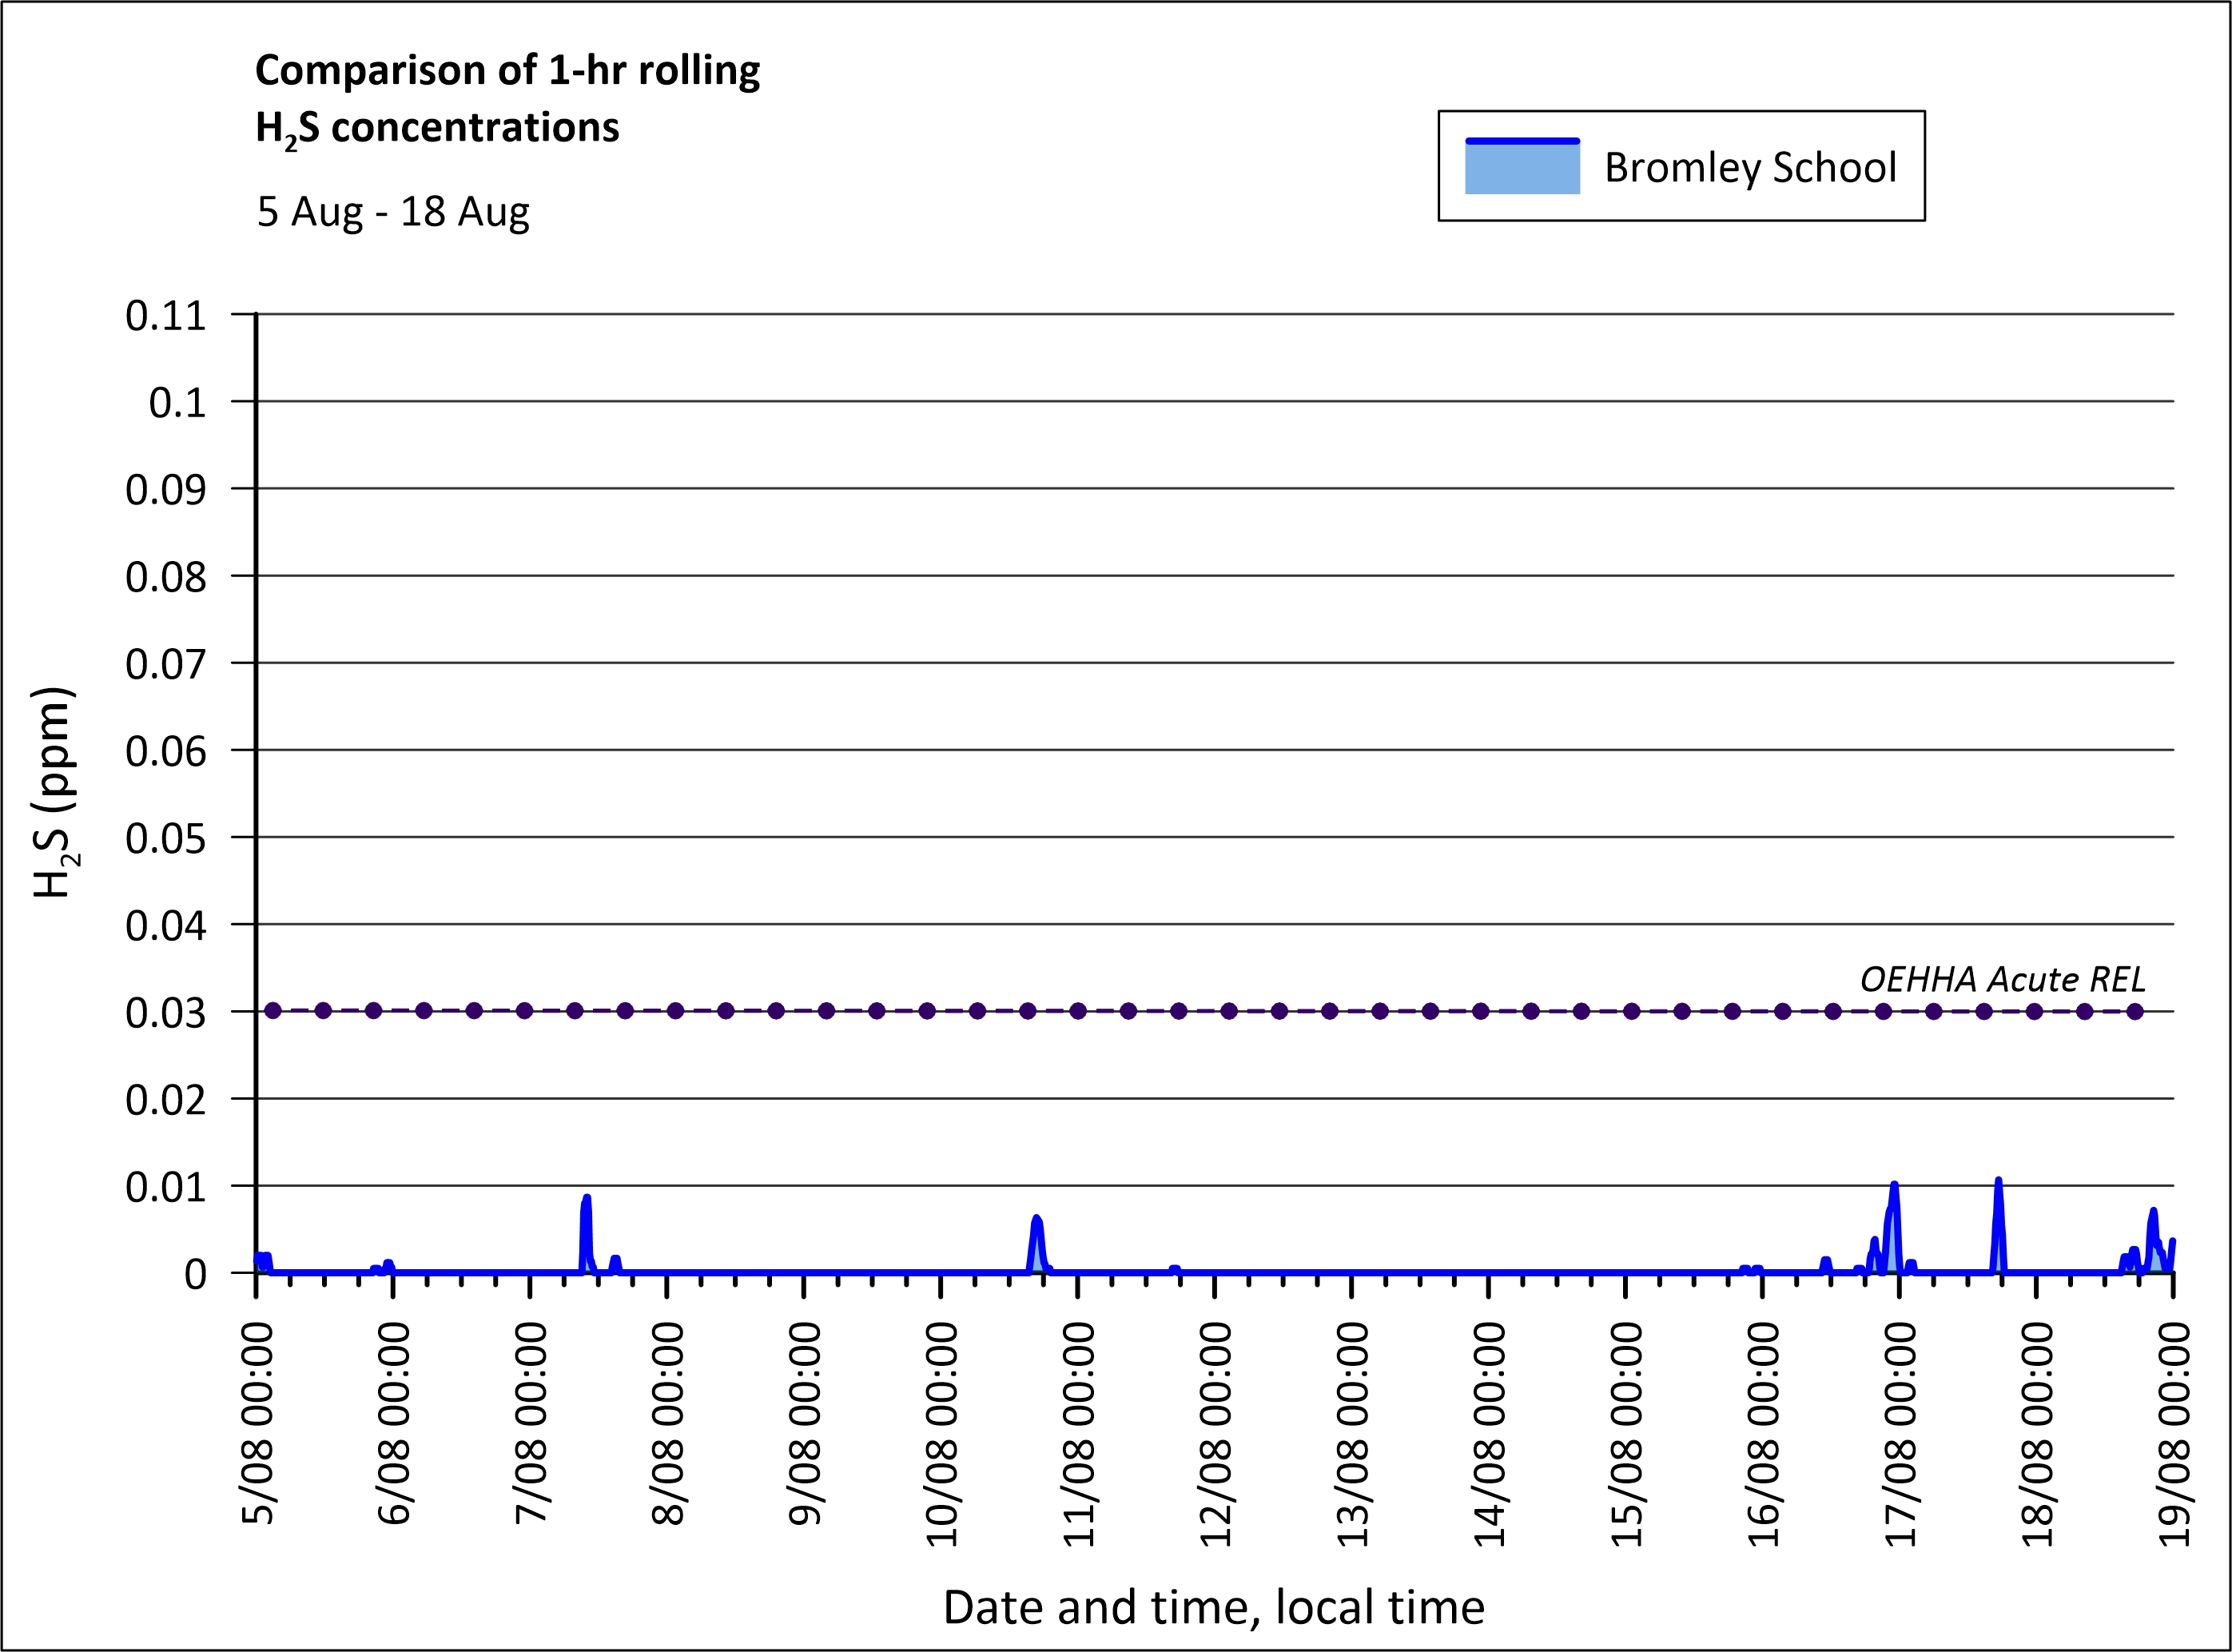Viewport: 2232px width, 1652px height.
Task: Click the 0.11 y-axis tick label
Action: pos(165,316)
